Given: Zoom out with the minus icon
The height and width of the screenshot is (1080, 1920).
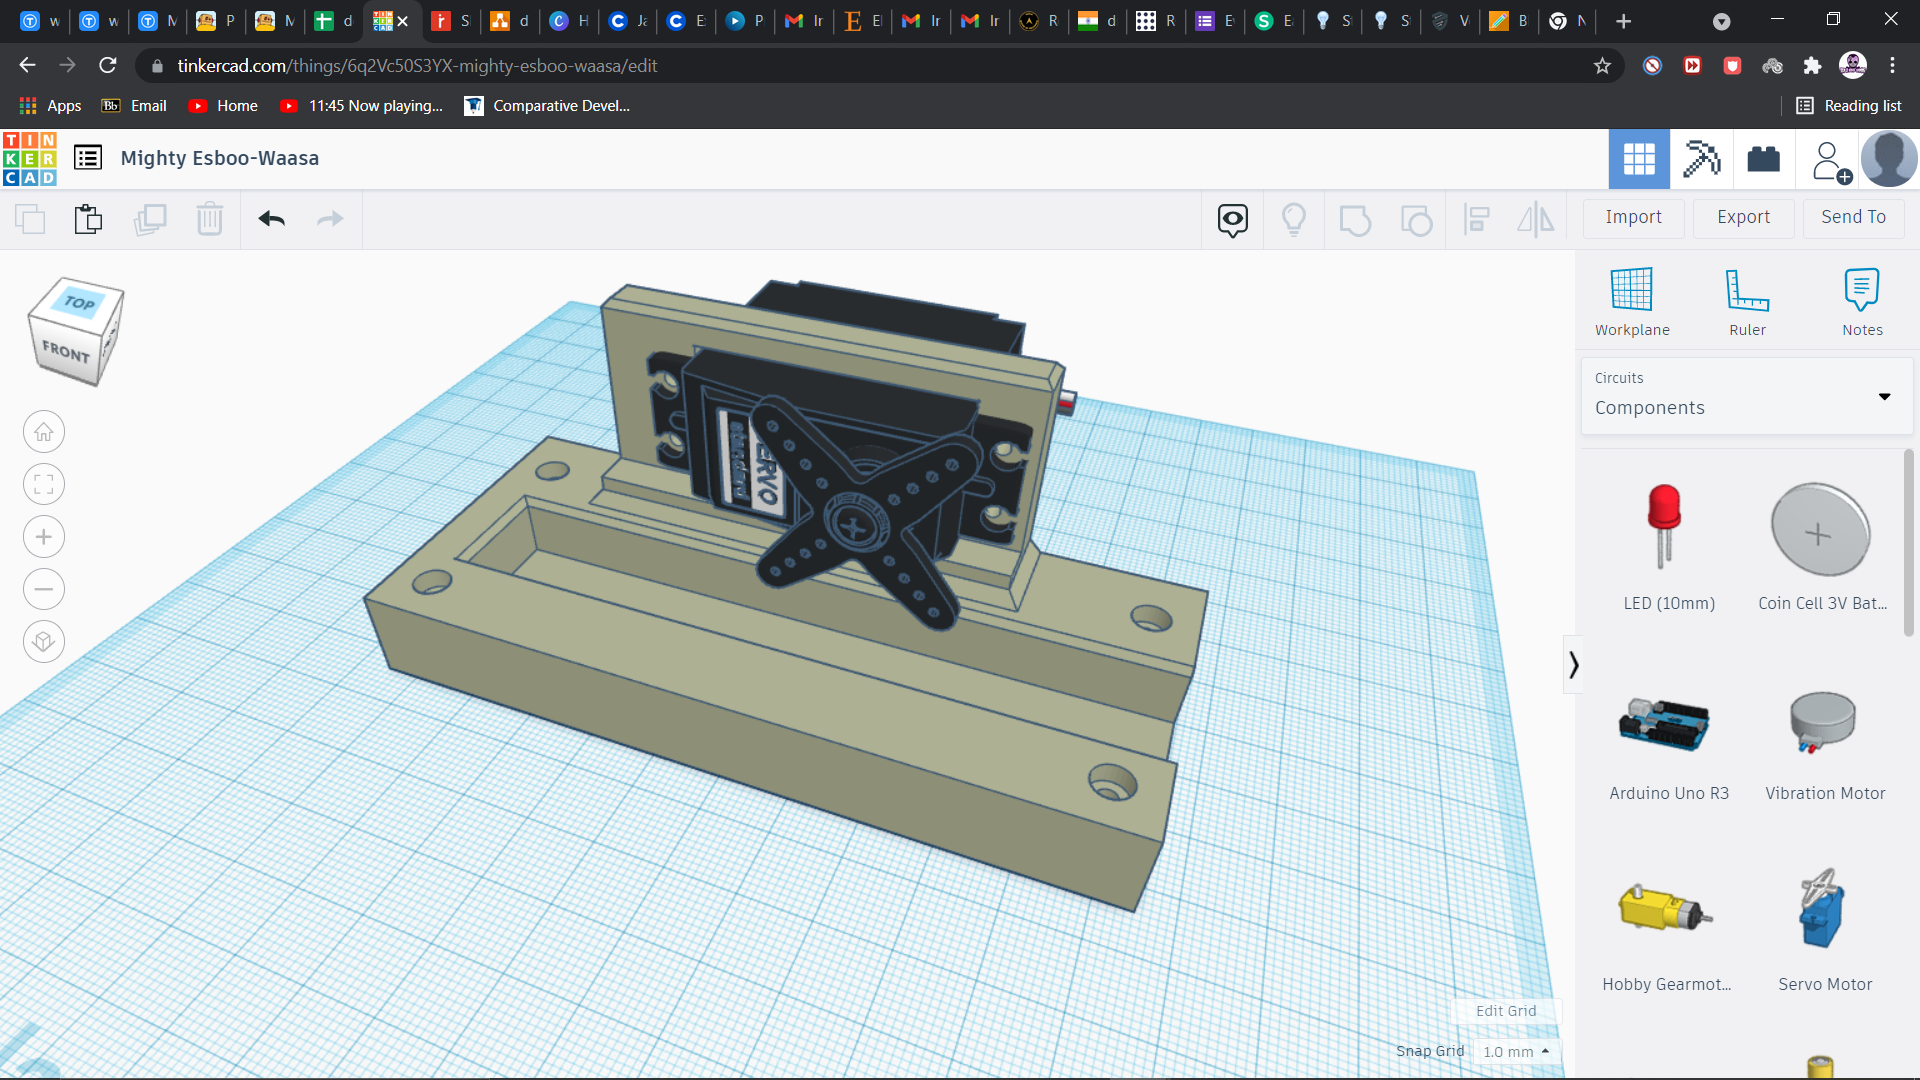Looking at the screenshot, I should (44, 589).
